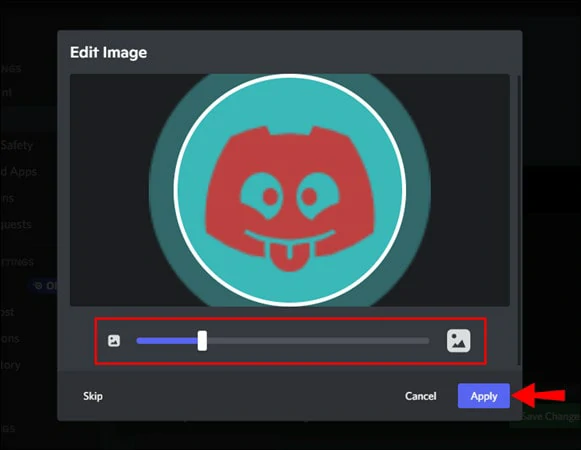
Task: Click the Skip button
Action: coord(93,396)
